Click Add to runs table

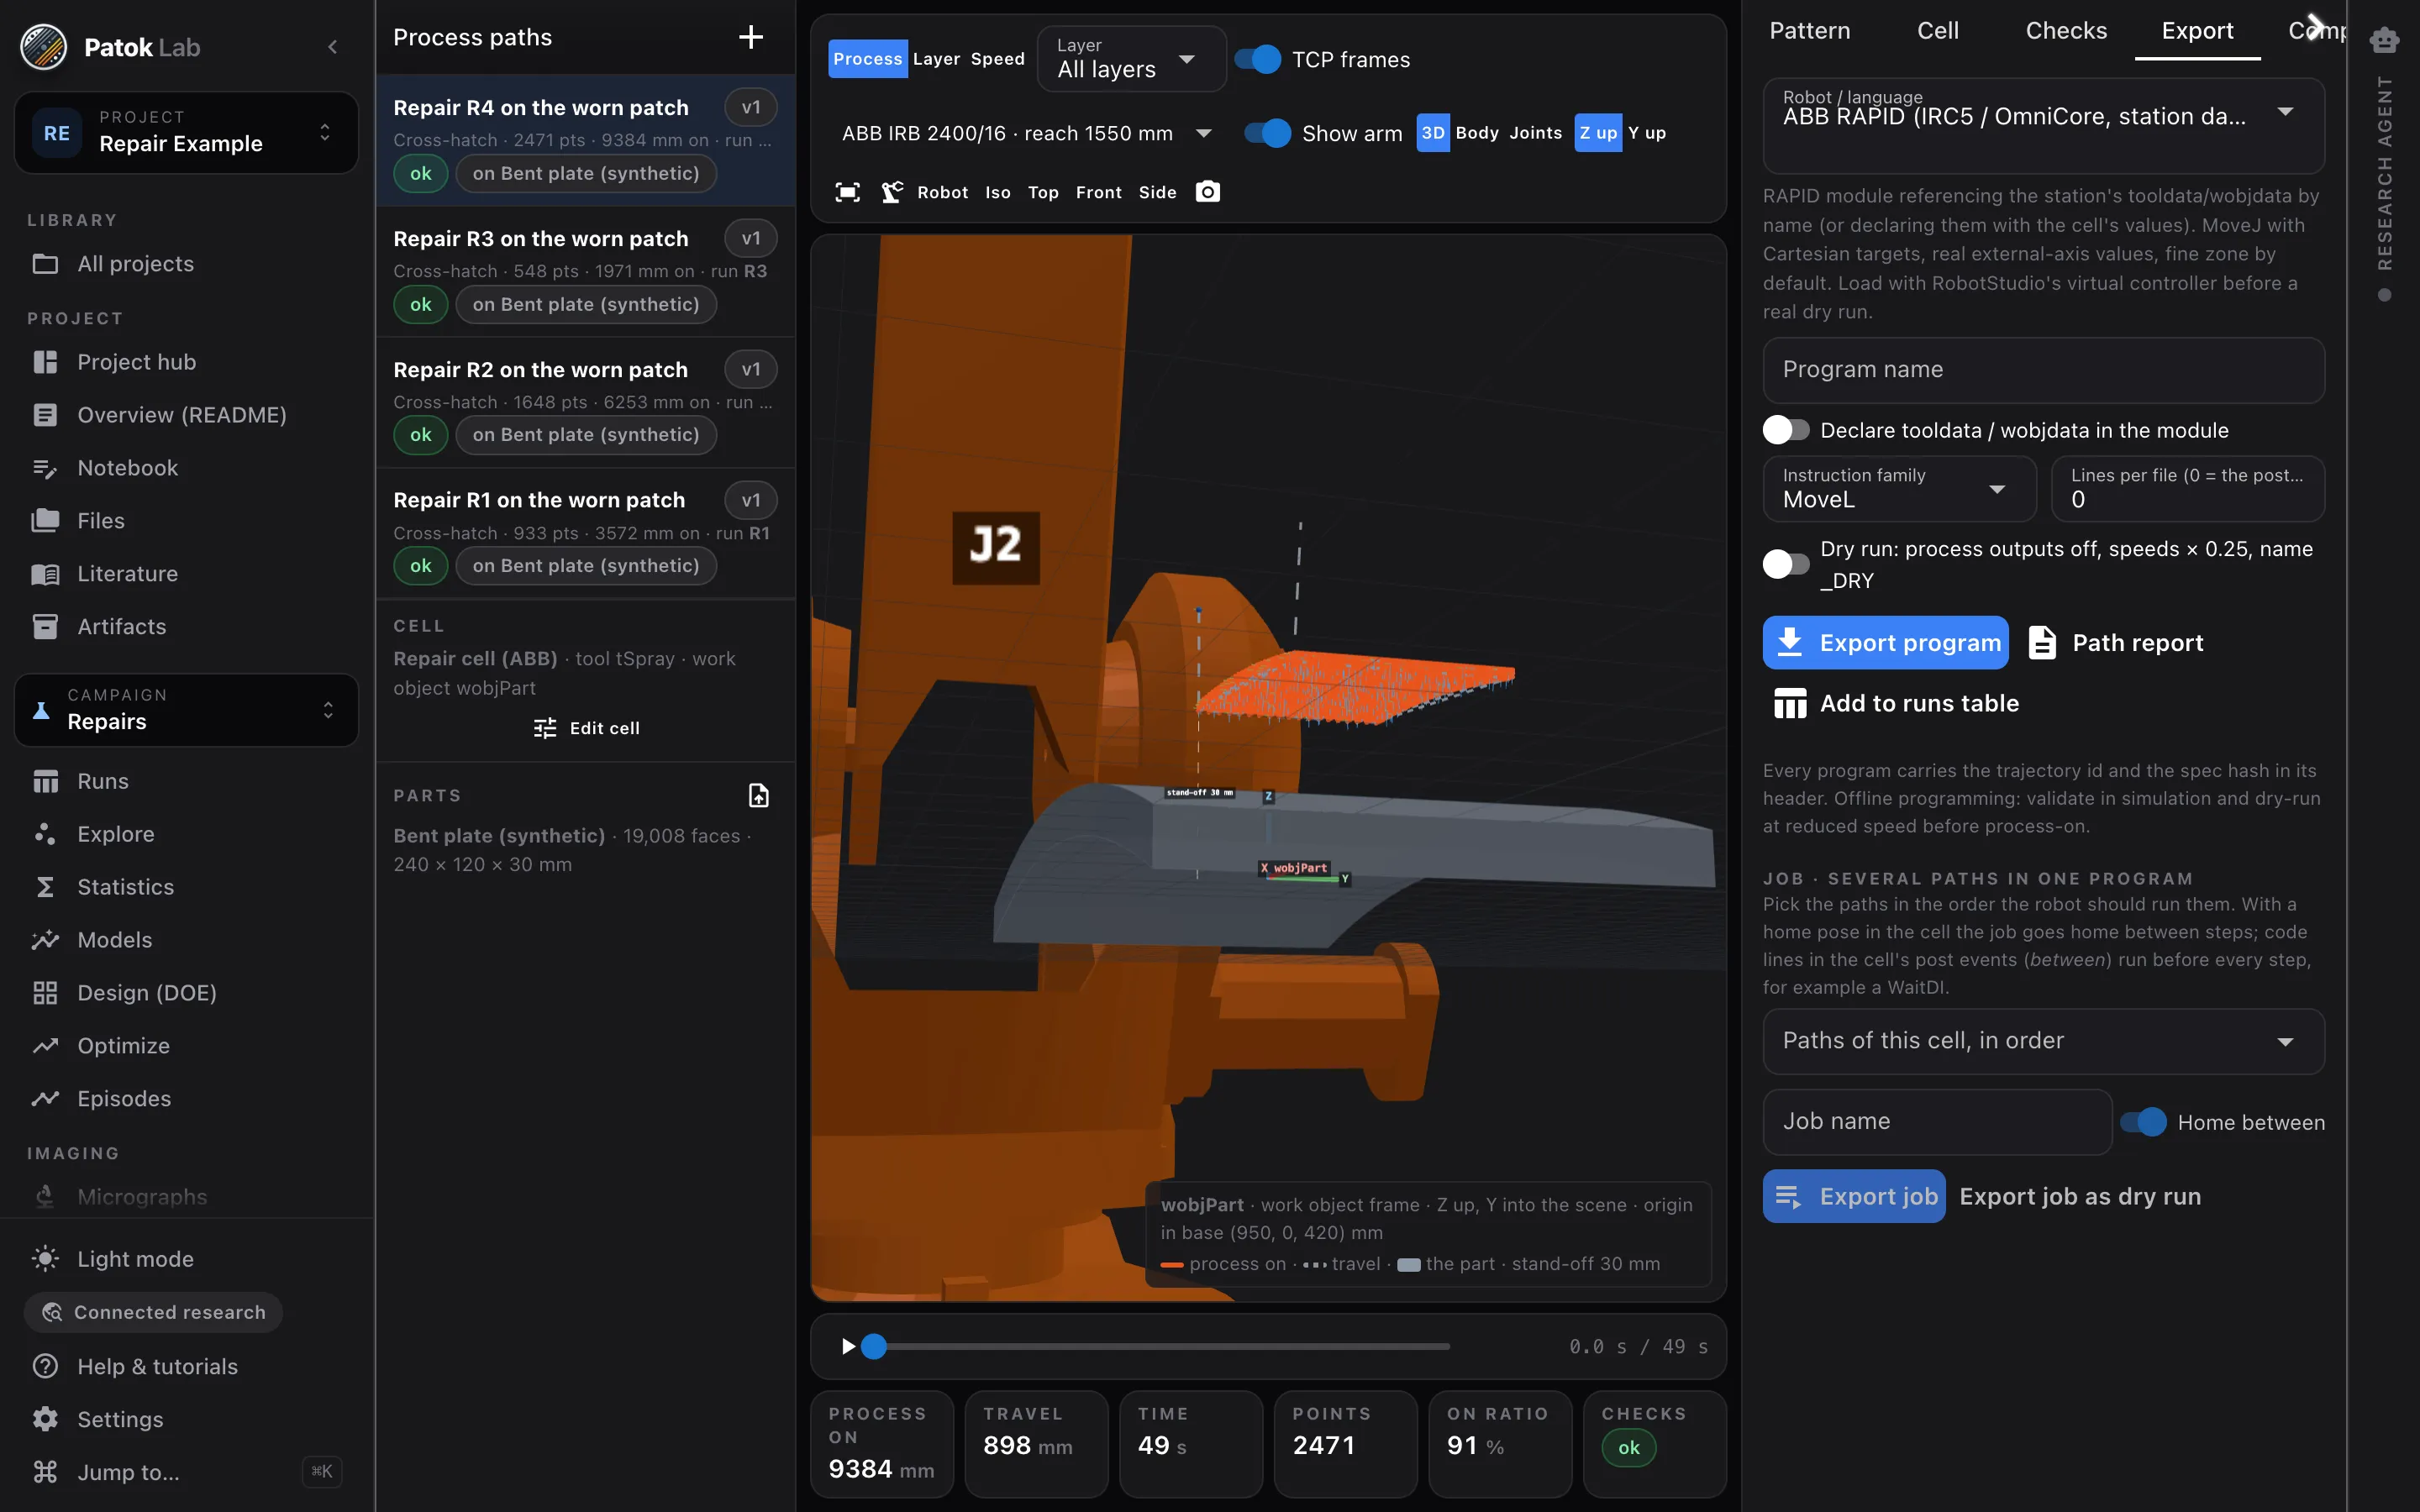coord(1896,703)
